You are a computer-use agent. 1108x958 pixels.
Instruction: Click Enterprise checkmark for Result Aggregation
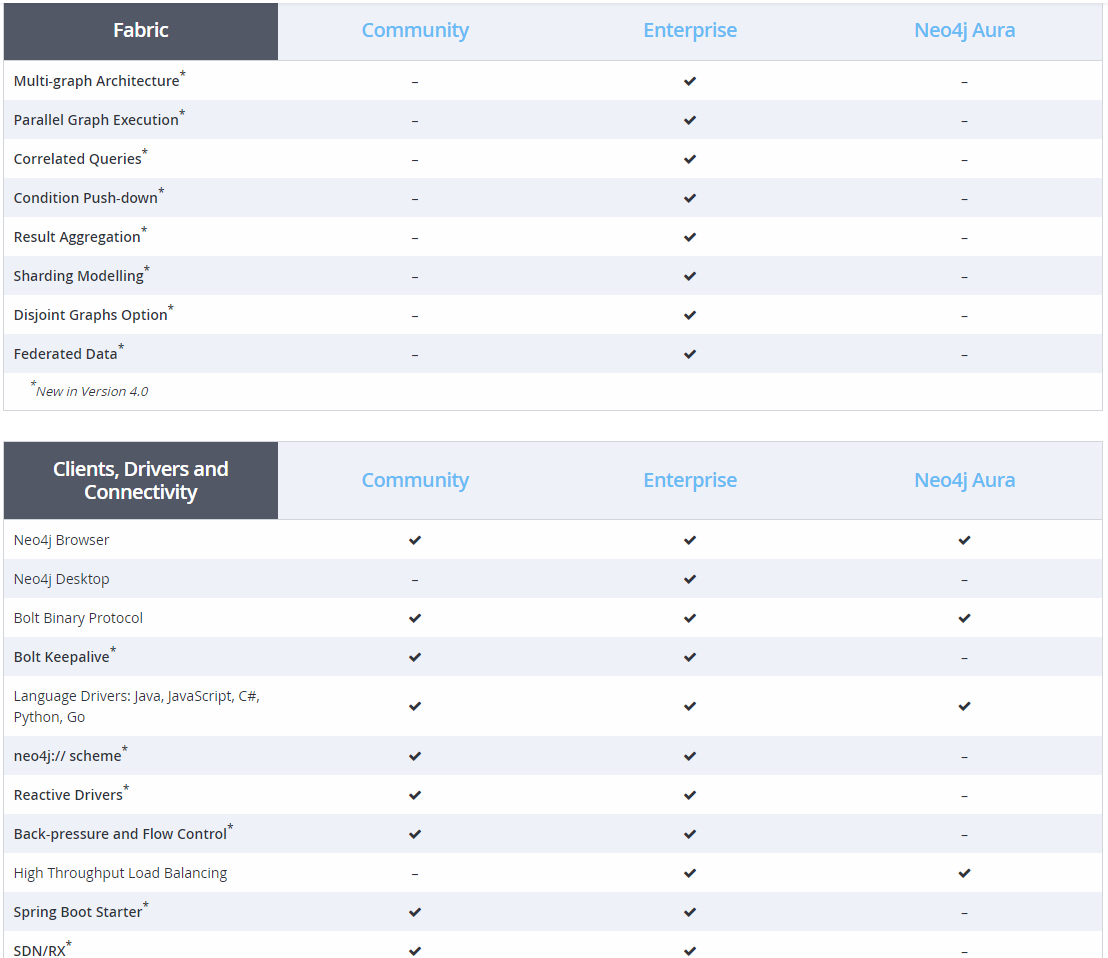(x=690, y=237)
